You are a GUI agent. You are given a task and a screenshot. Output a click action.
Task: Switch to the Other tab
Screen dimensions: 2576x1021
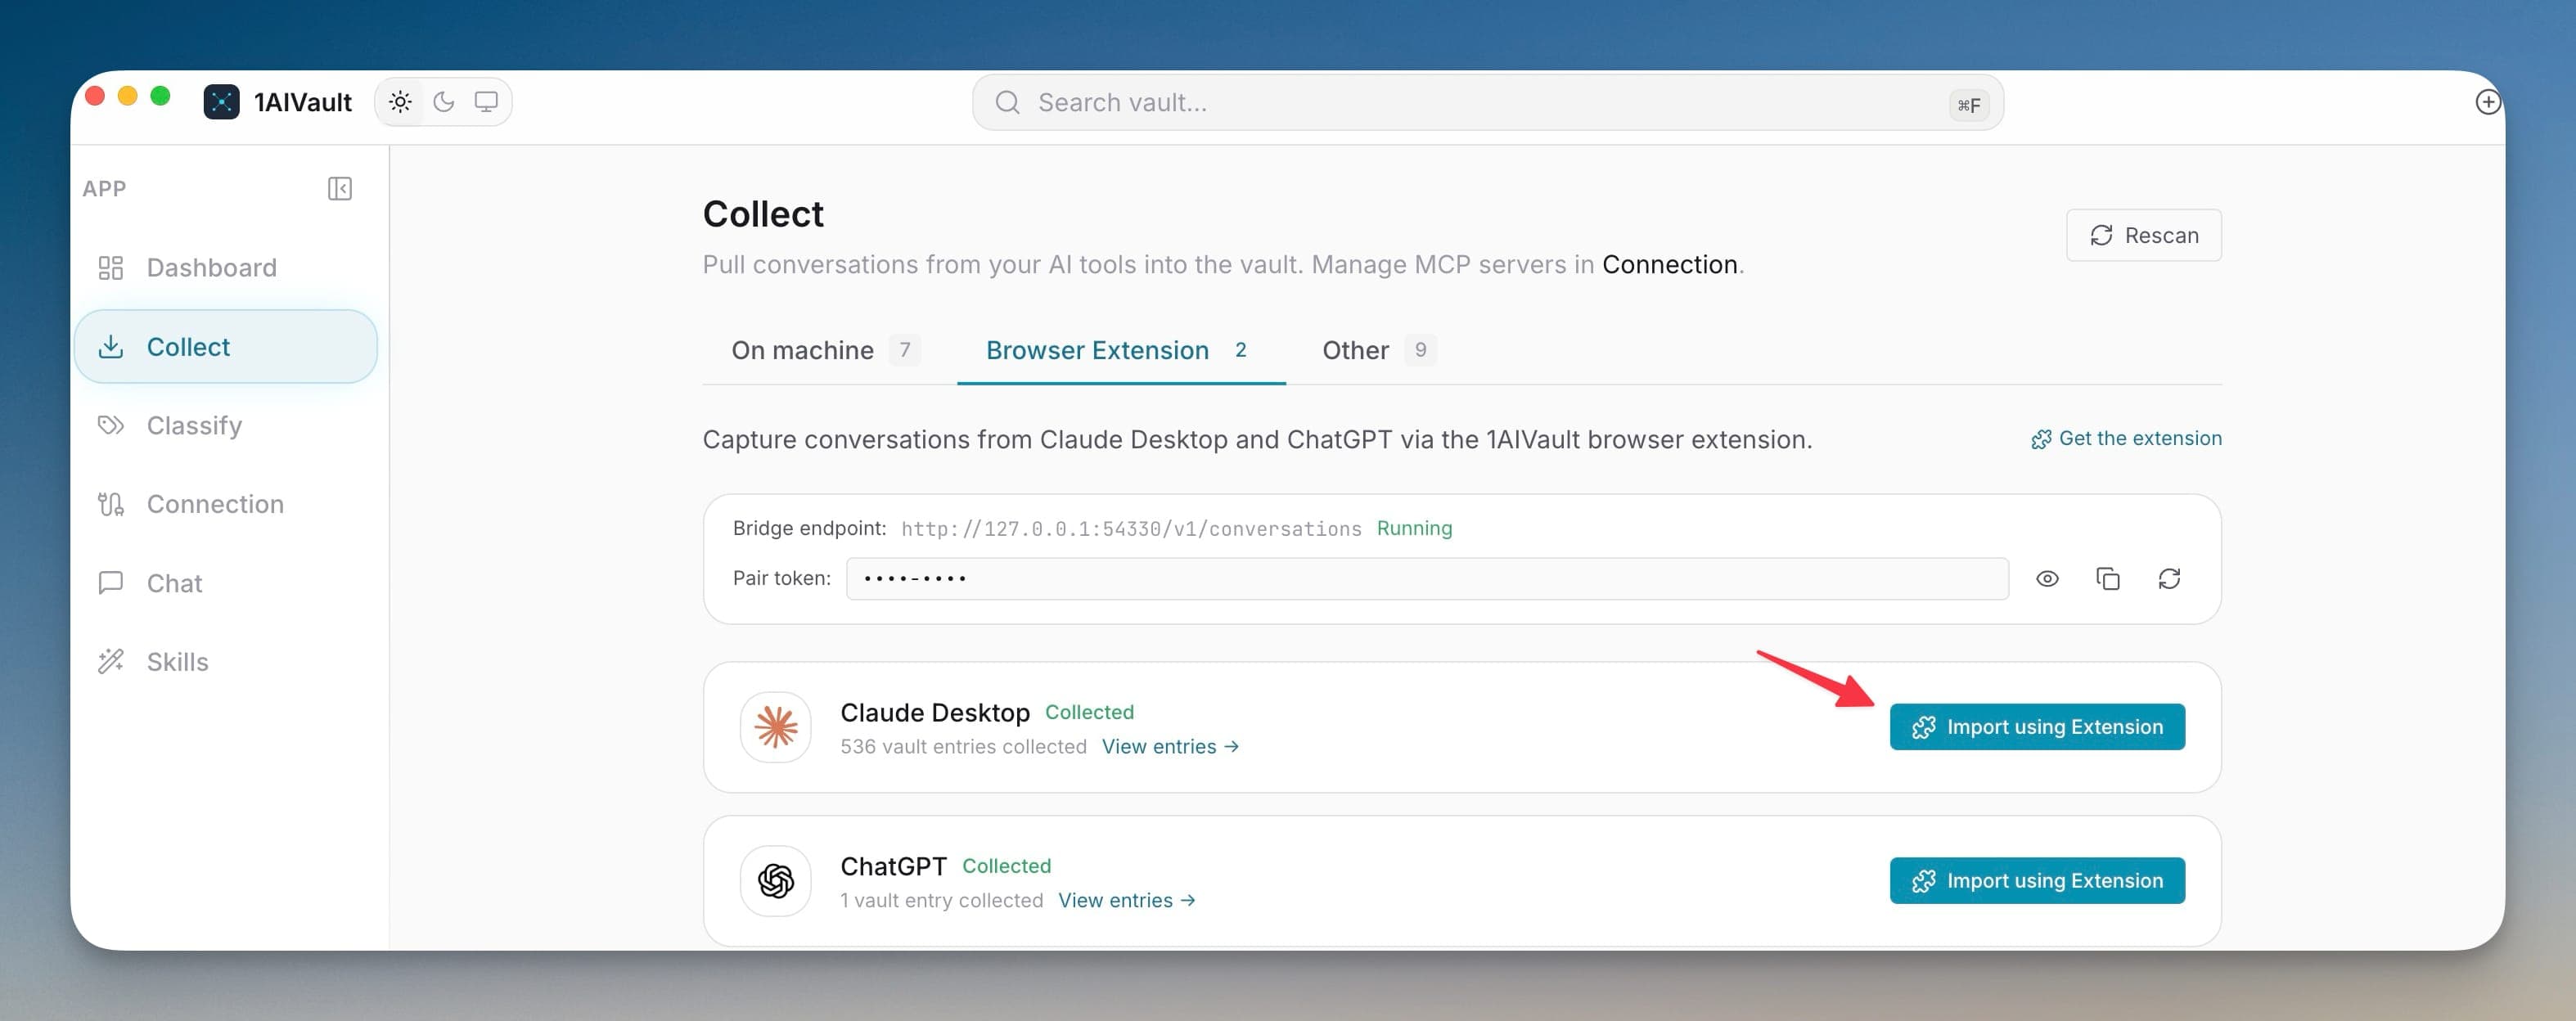pyautogui.click(x=1379, y=350)
